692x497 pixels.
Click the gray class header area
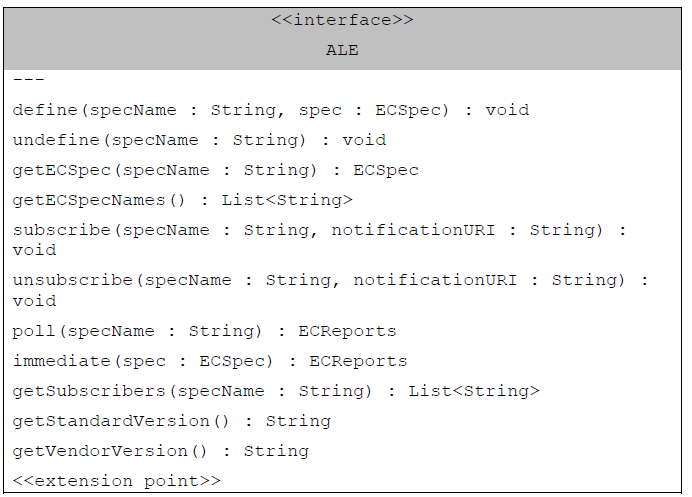342,39
